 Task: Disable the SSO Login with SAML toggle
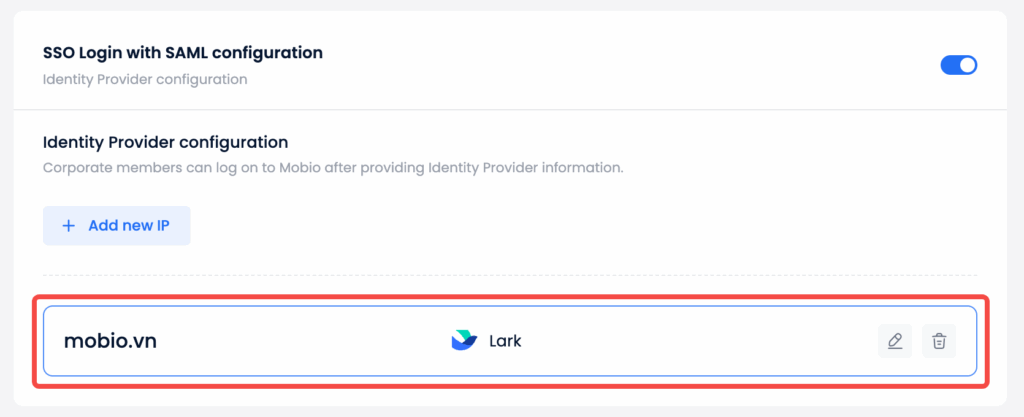coord(958,65)
